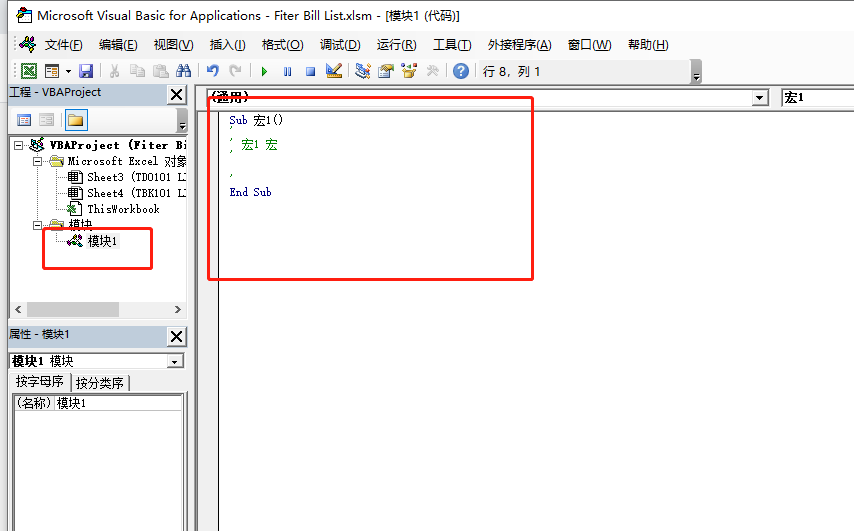Click project panel horizontal scrollbar thumb
The image size is (854, 531).
pos(73,309)
